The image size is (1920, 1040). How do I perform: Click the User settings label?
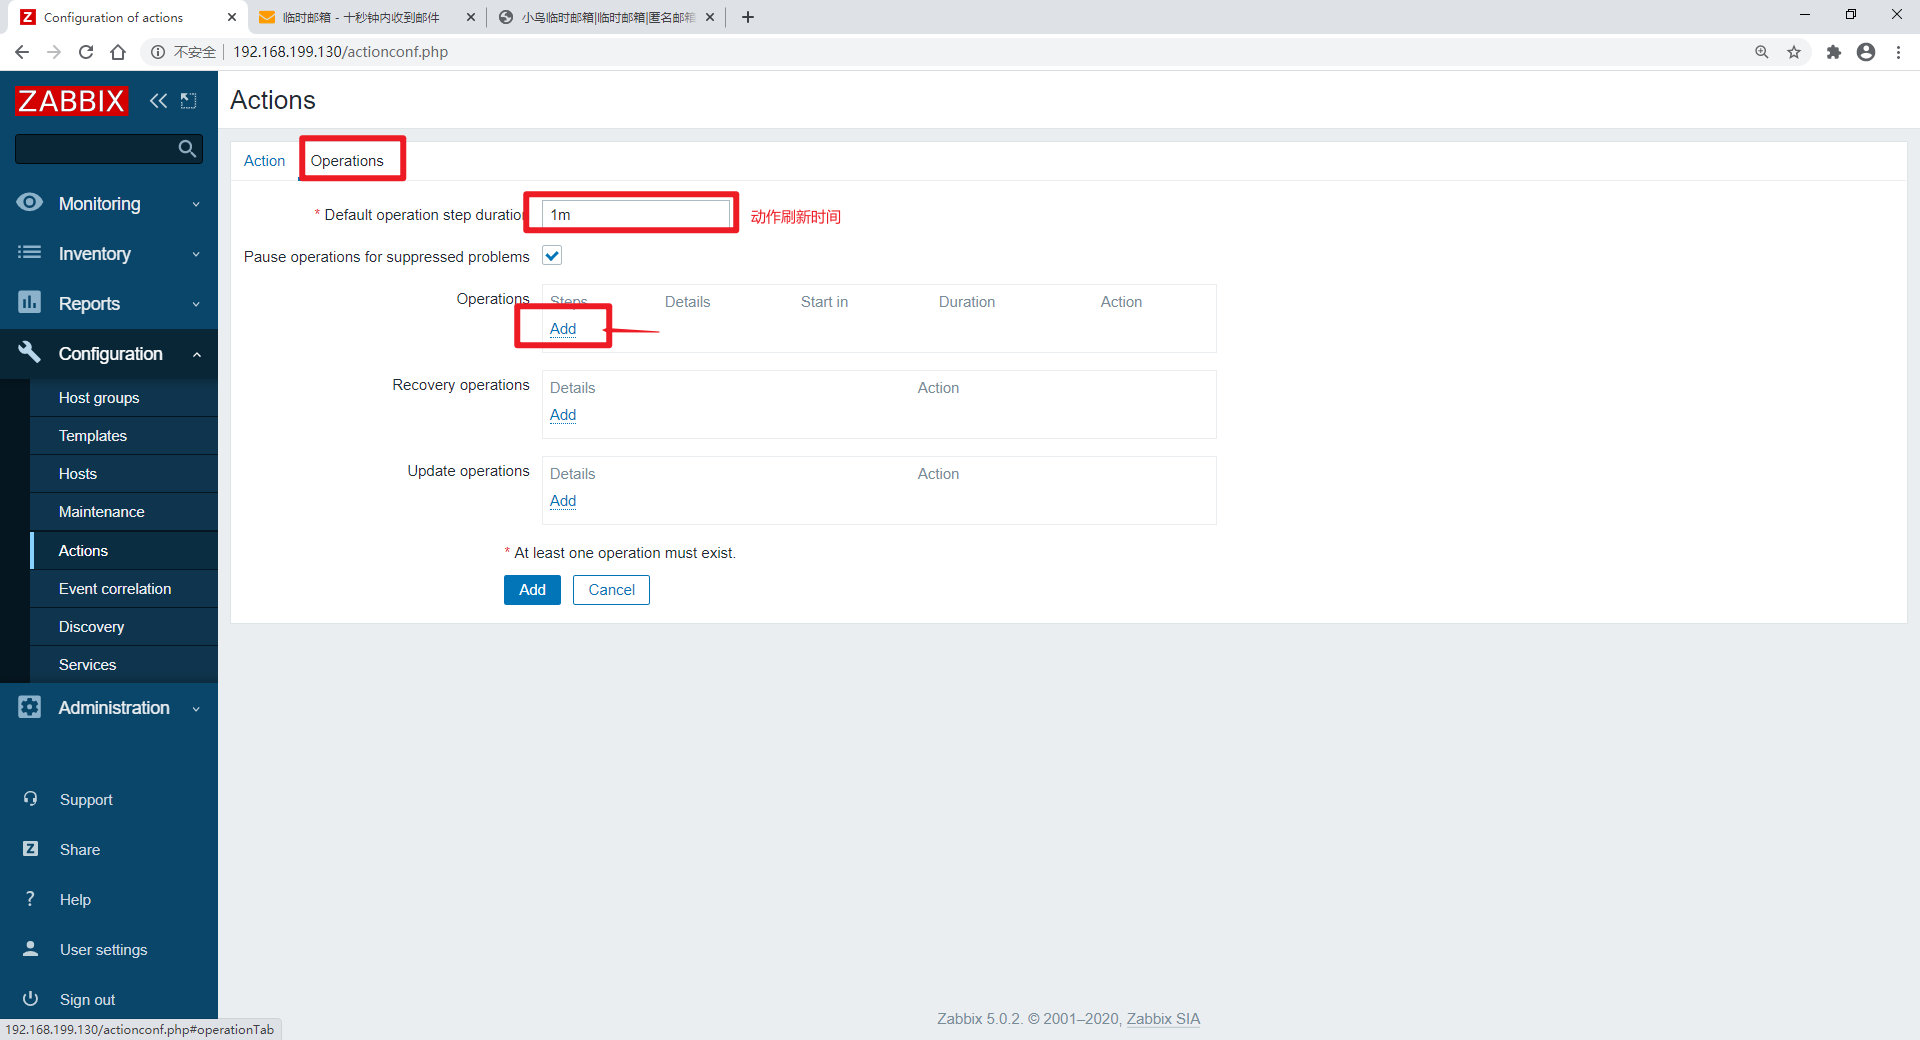pyautogui.click(x=103, y=950)
